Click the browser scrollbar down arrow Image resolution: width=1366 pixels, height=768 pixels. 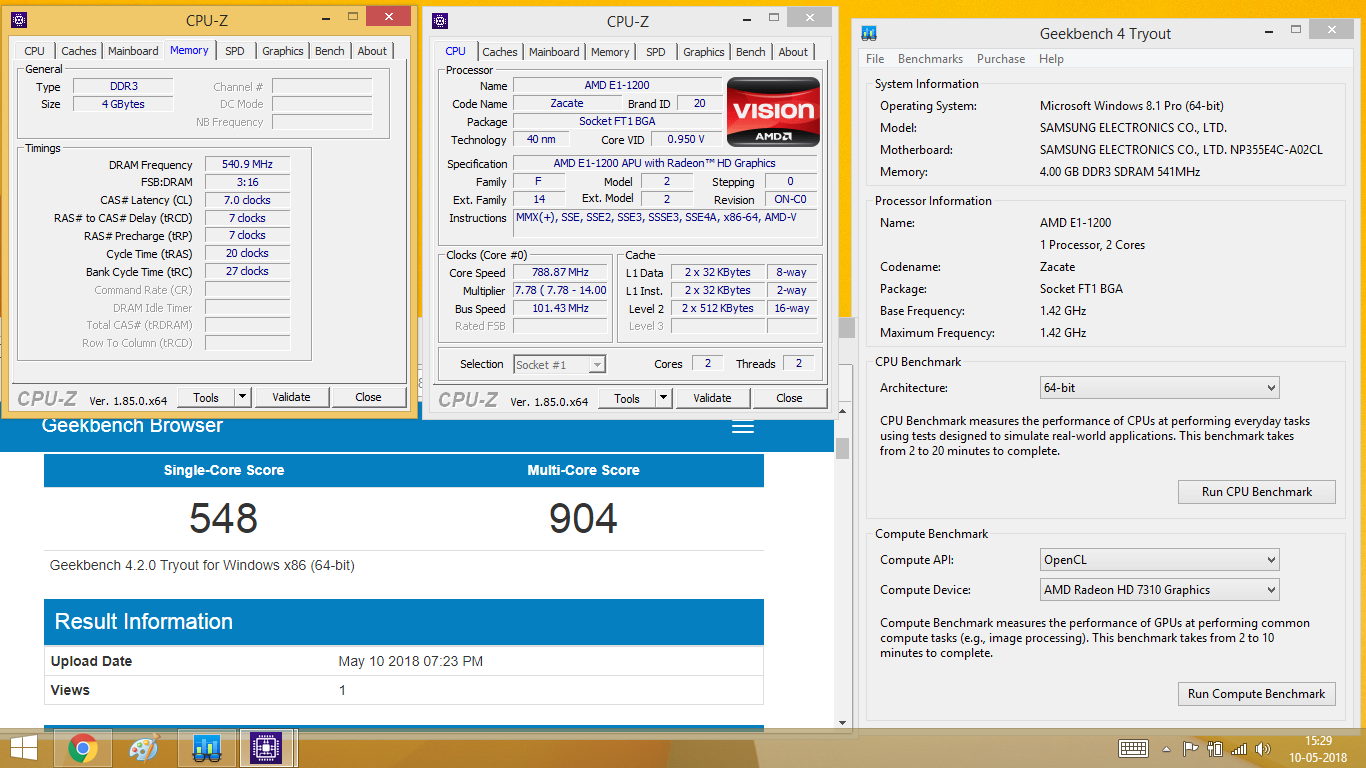point(842,723)
